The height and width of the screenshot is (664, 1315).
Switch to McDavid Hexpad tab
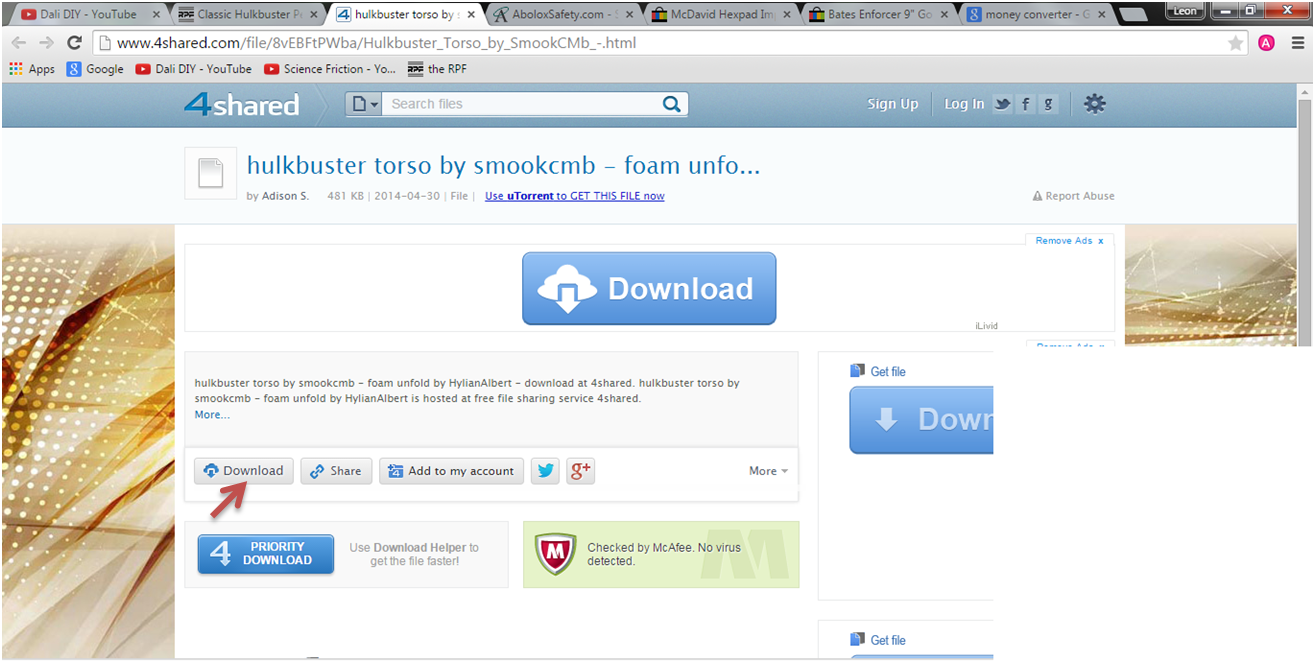click(x=722, y=14)
